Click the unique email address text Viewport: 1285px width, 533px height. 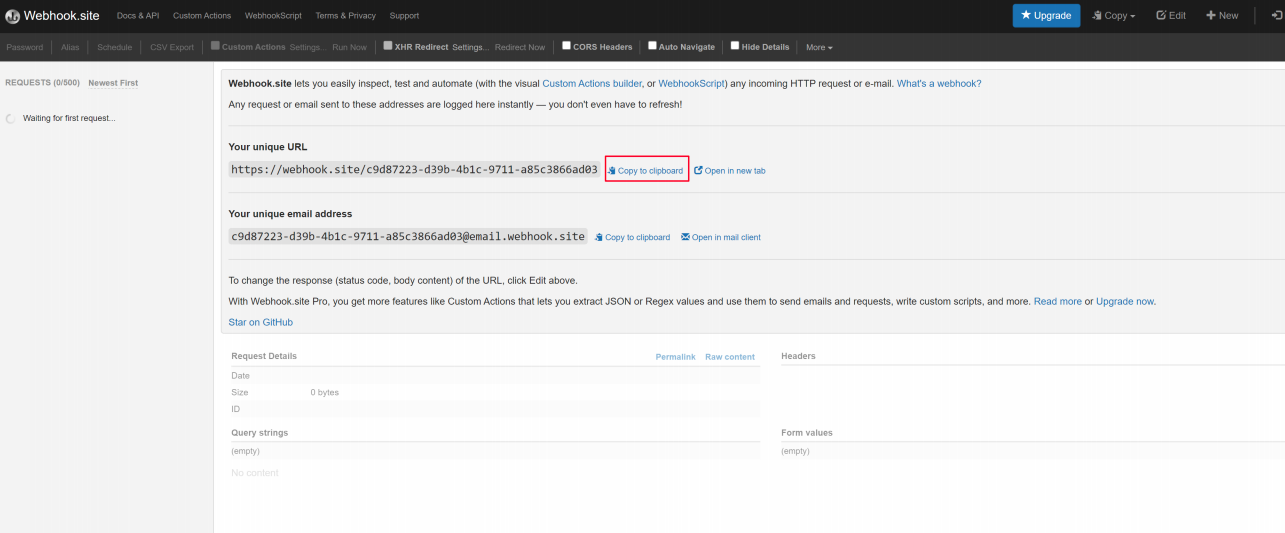408,237
